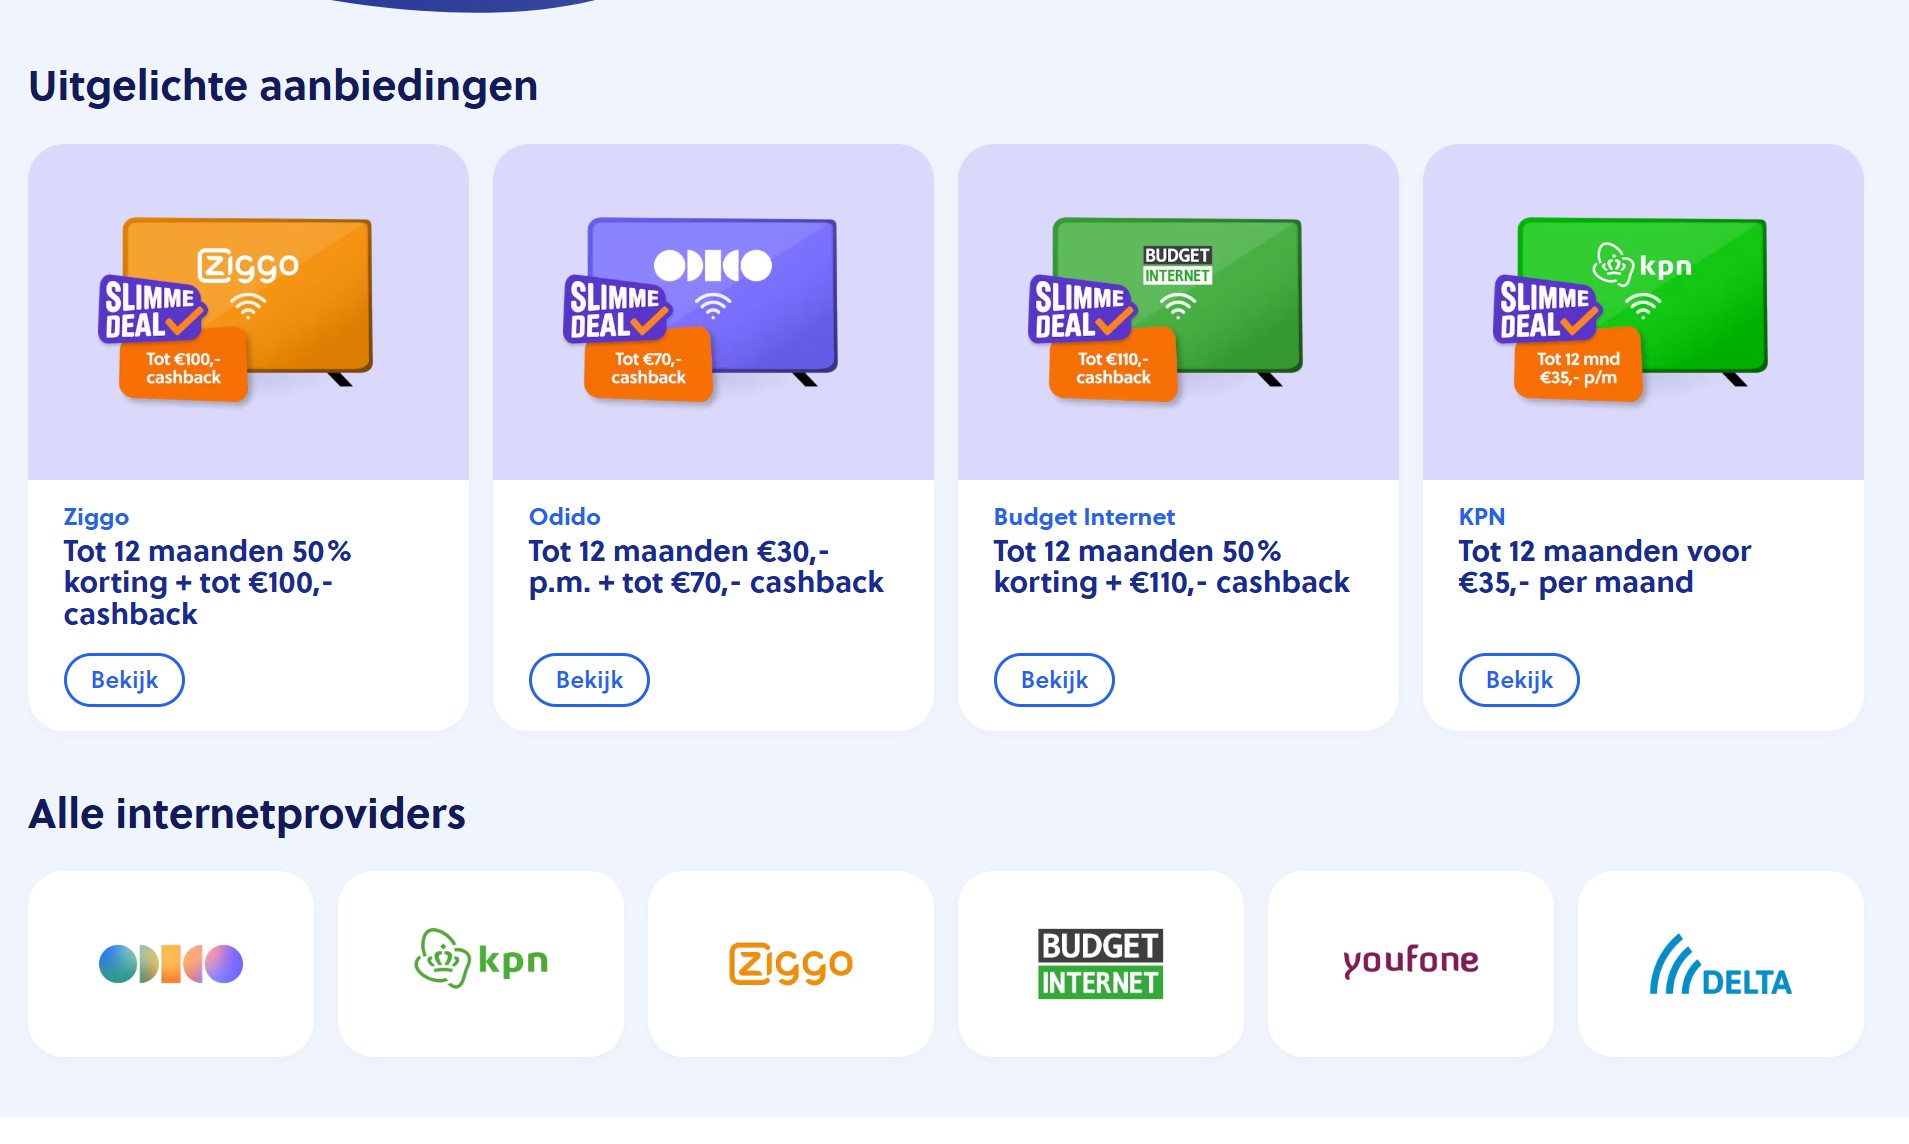This screenshot has height=1144, width=1909.
Task: Open the KPN provider logo tile
Action: (x=481, y=963)
